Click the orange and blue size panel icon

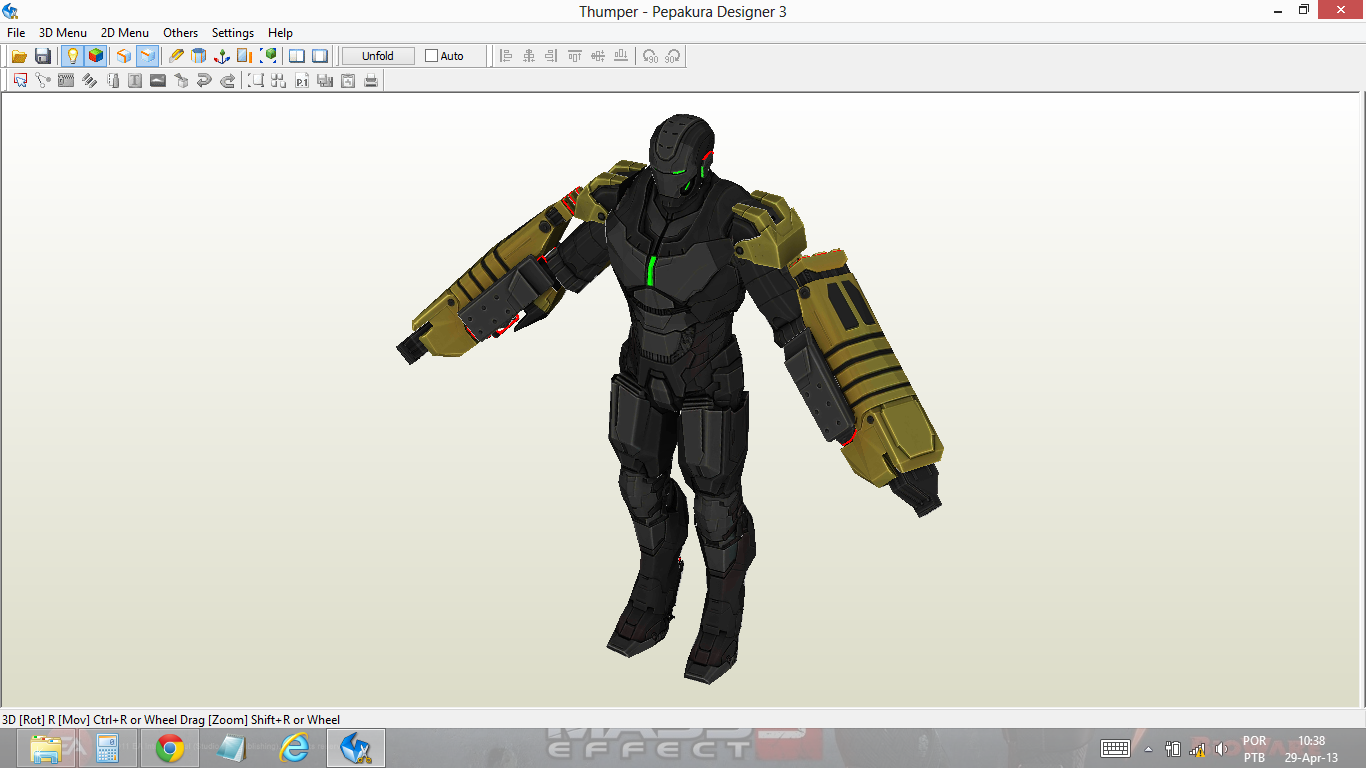click(245, 56)
